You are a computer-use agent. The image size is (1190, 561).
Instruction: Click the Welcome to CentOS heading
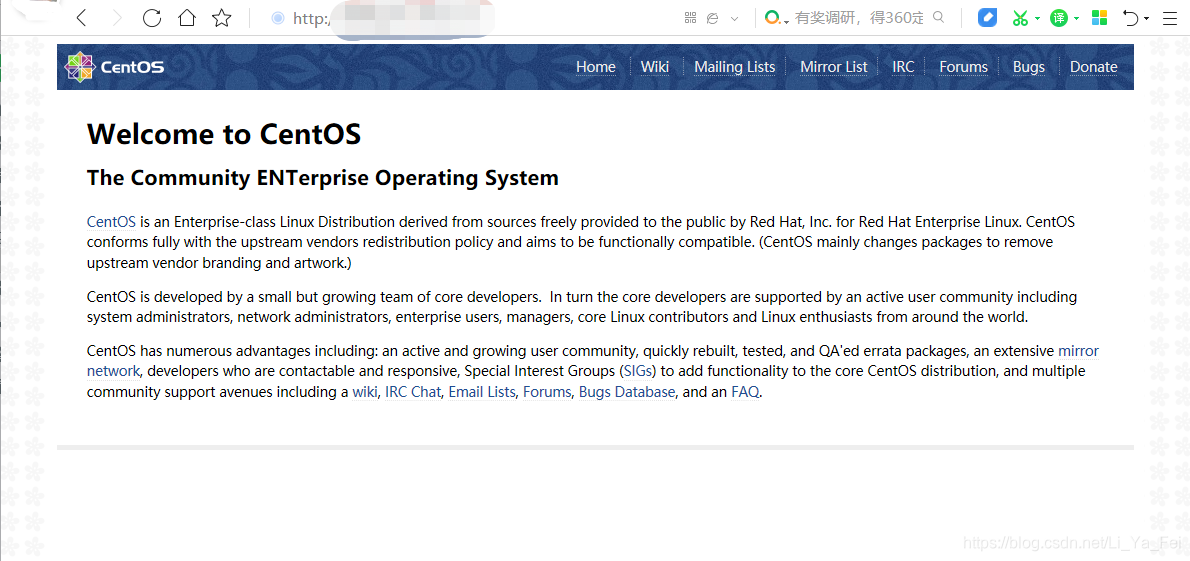pyautogui.click(x=224, y=134)
